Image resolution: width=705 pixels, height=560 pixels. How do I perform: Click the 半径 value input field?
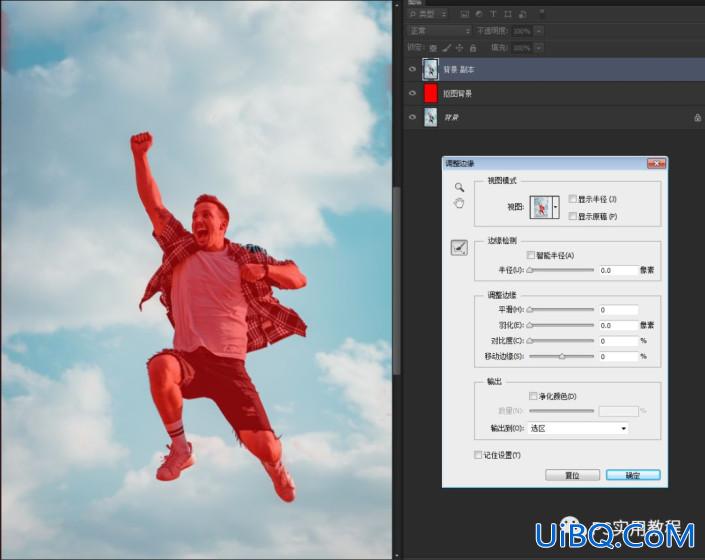point(619,270)
